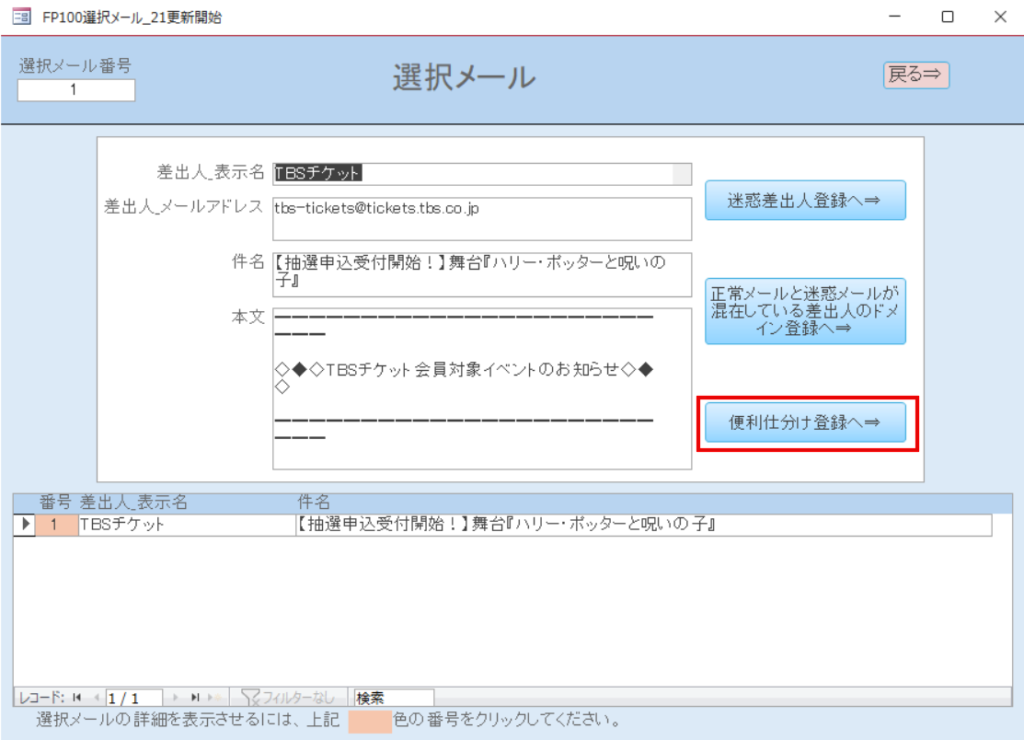1024x740 pixels.
Task: Click the 件名 subject field in detail form
Action: [482, 275]
